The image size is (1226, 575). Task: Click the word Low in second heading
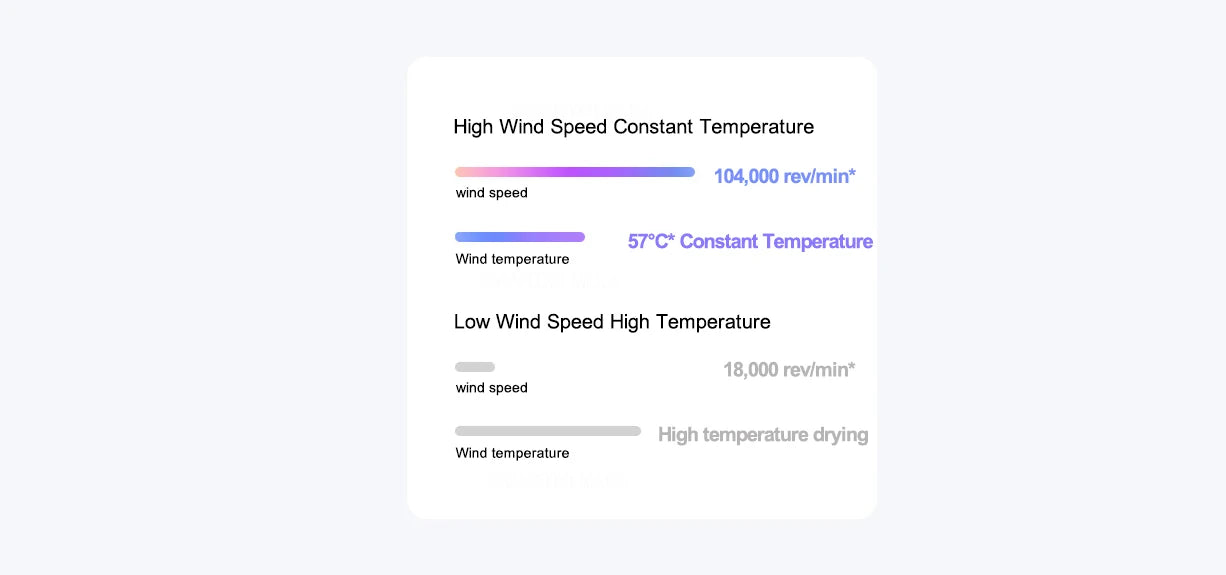tap(472, 322)
